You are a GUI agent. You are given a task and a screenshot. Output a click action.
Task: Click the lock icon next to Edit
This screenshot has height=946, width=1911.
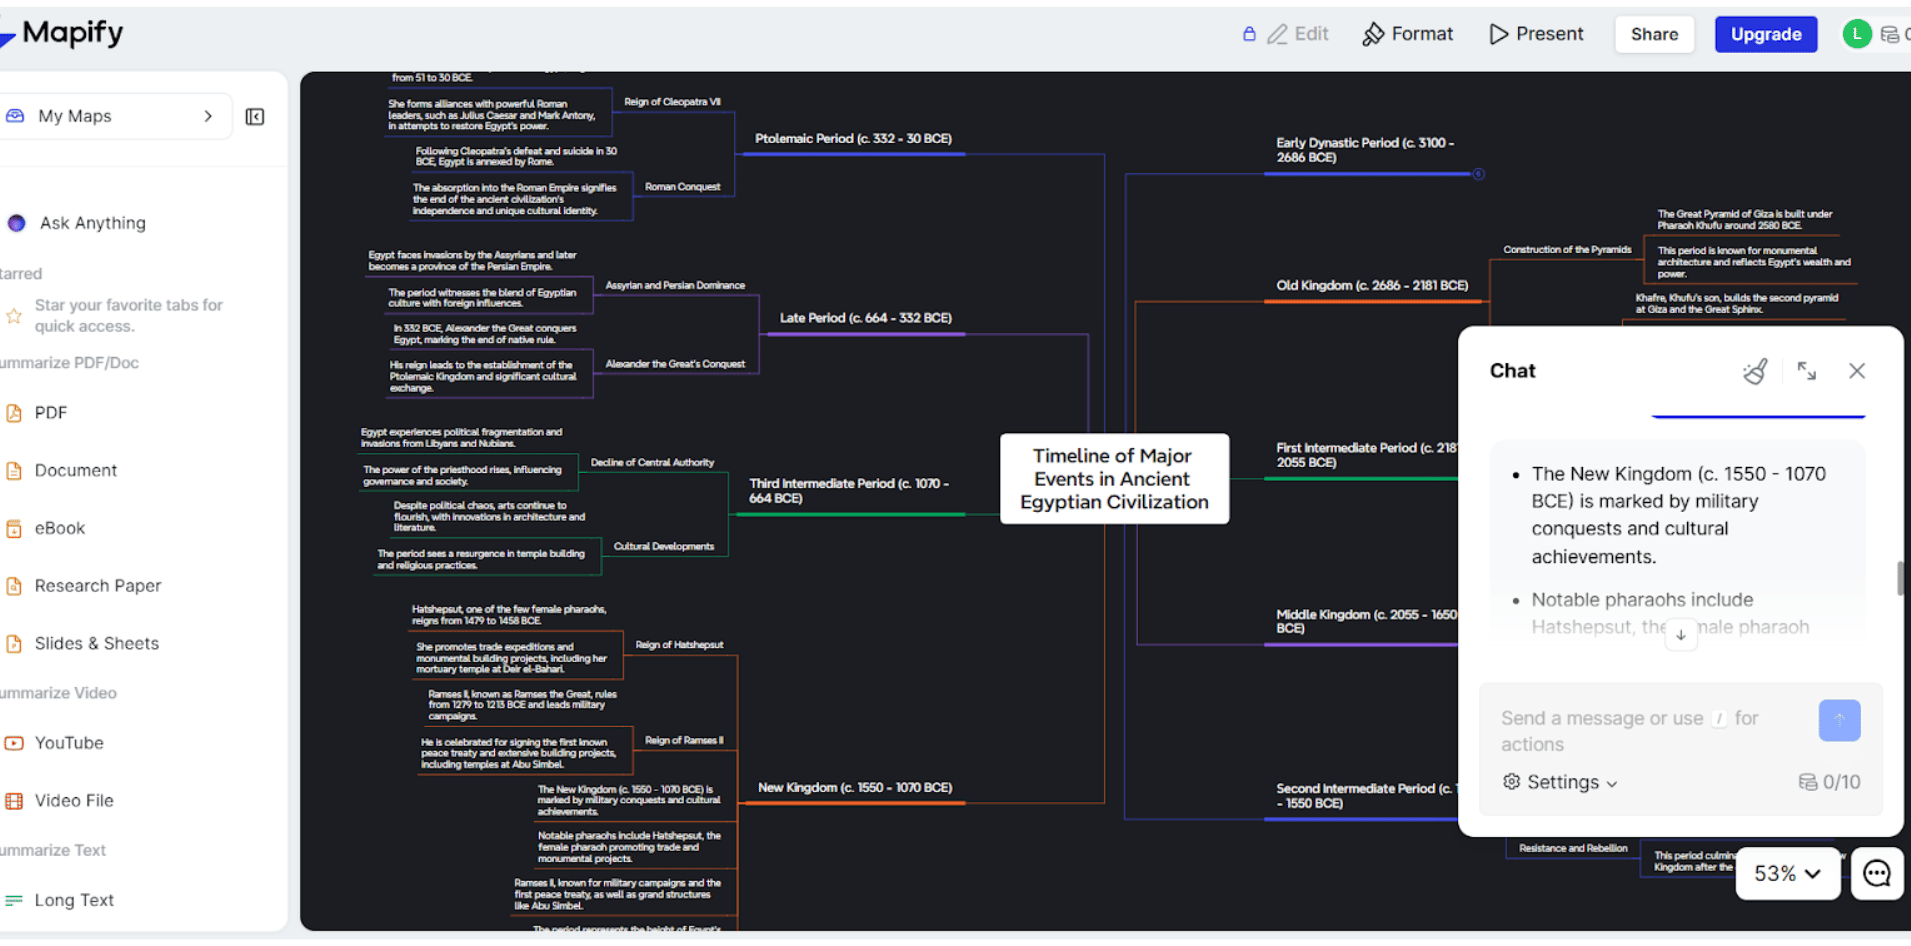tap(1248, 33)
